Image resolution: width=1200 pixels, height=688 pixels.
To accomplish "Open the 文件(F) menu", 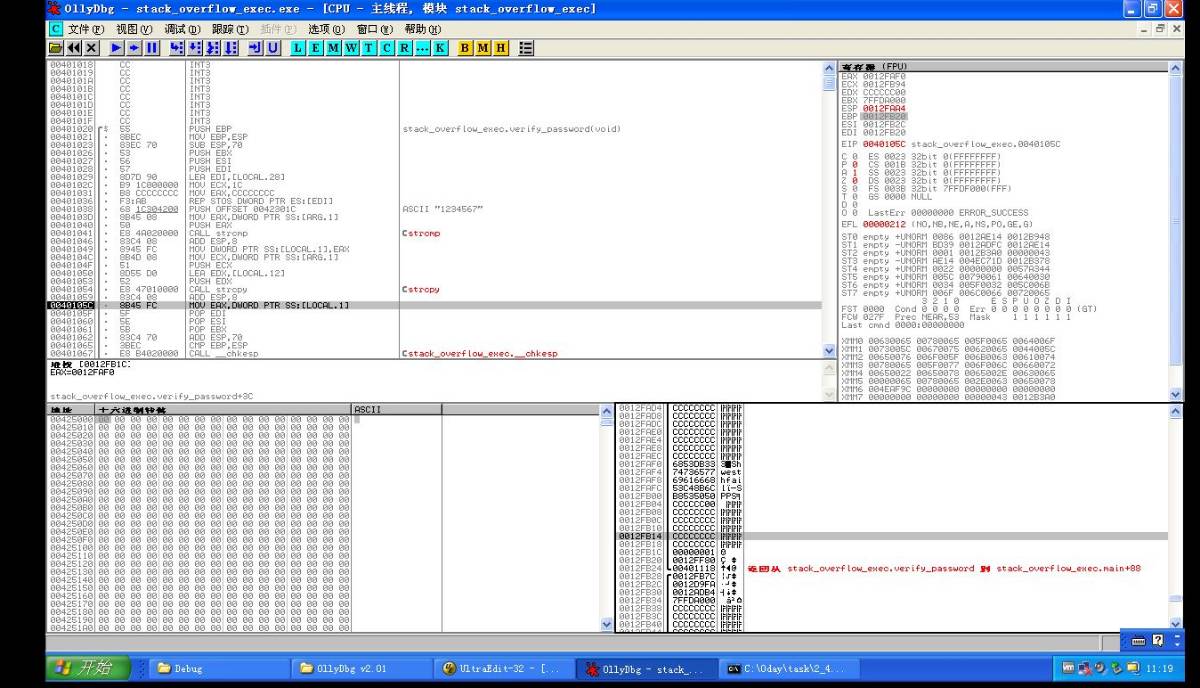I will 88,29.
